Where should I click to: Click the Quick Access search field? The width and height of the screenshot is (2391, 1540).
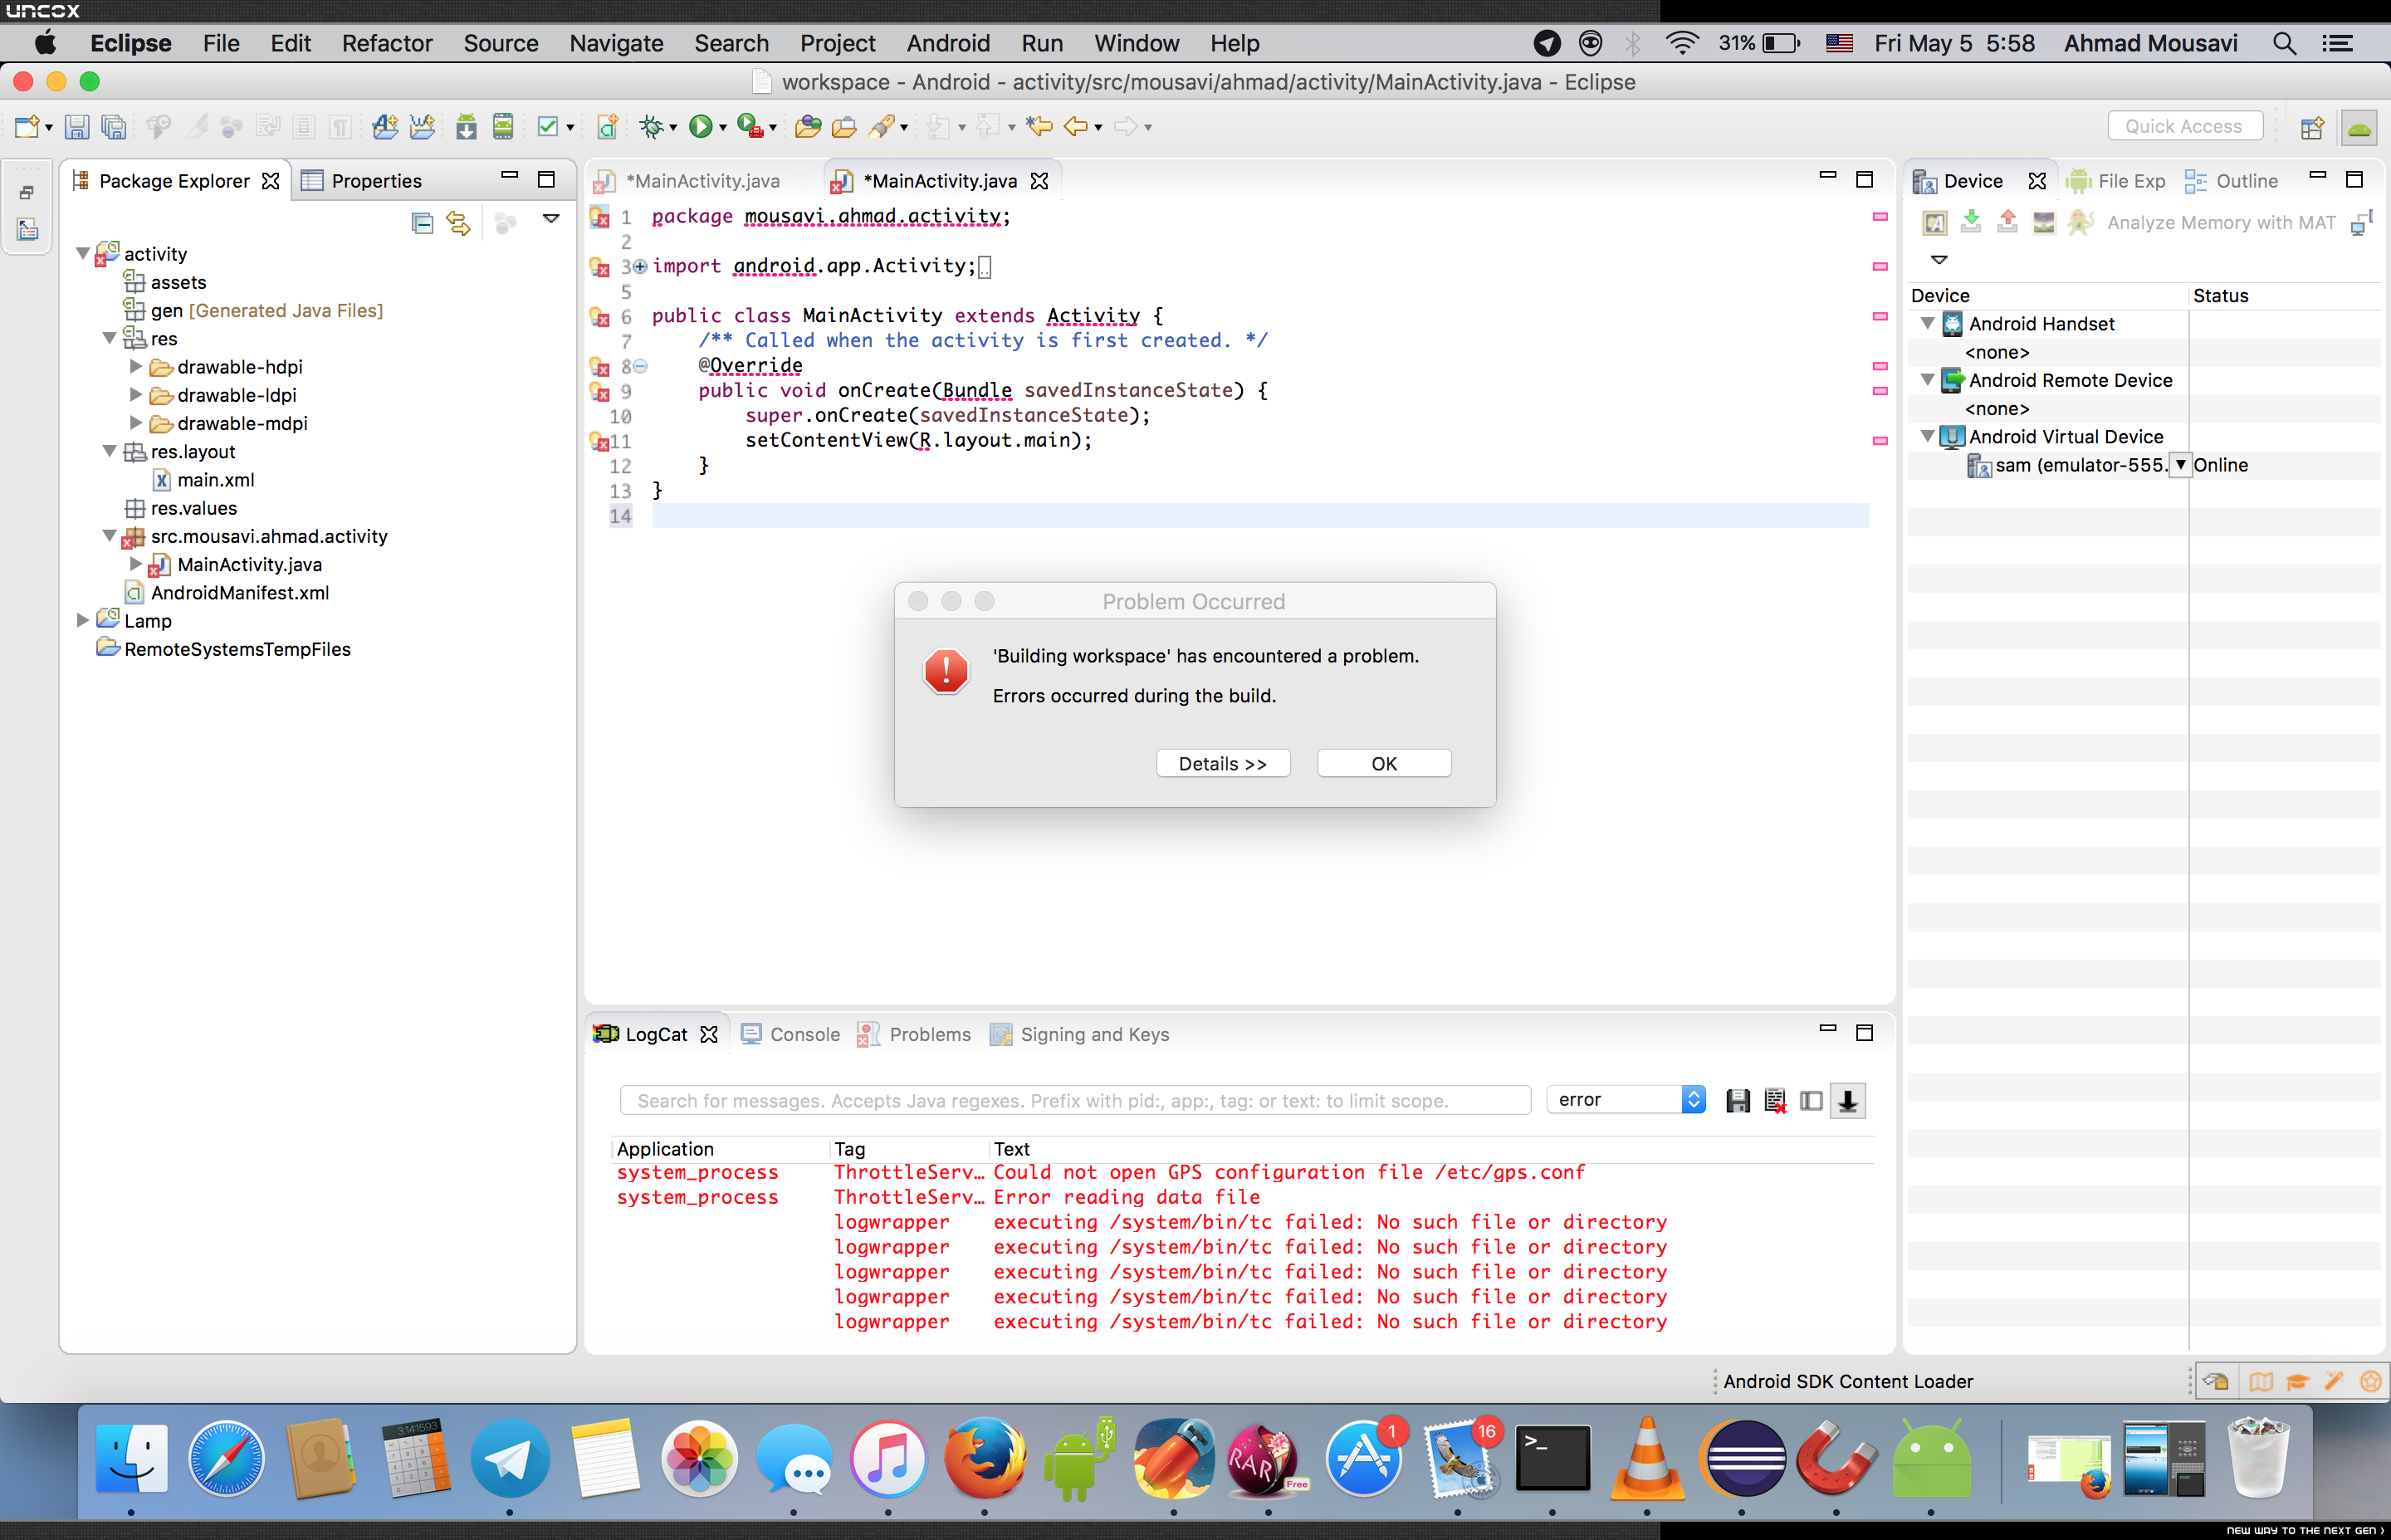pyautogui.click(x=2185, y=127)
